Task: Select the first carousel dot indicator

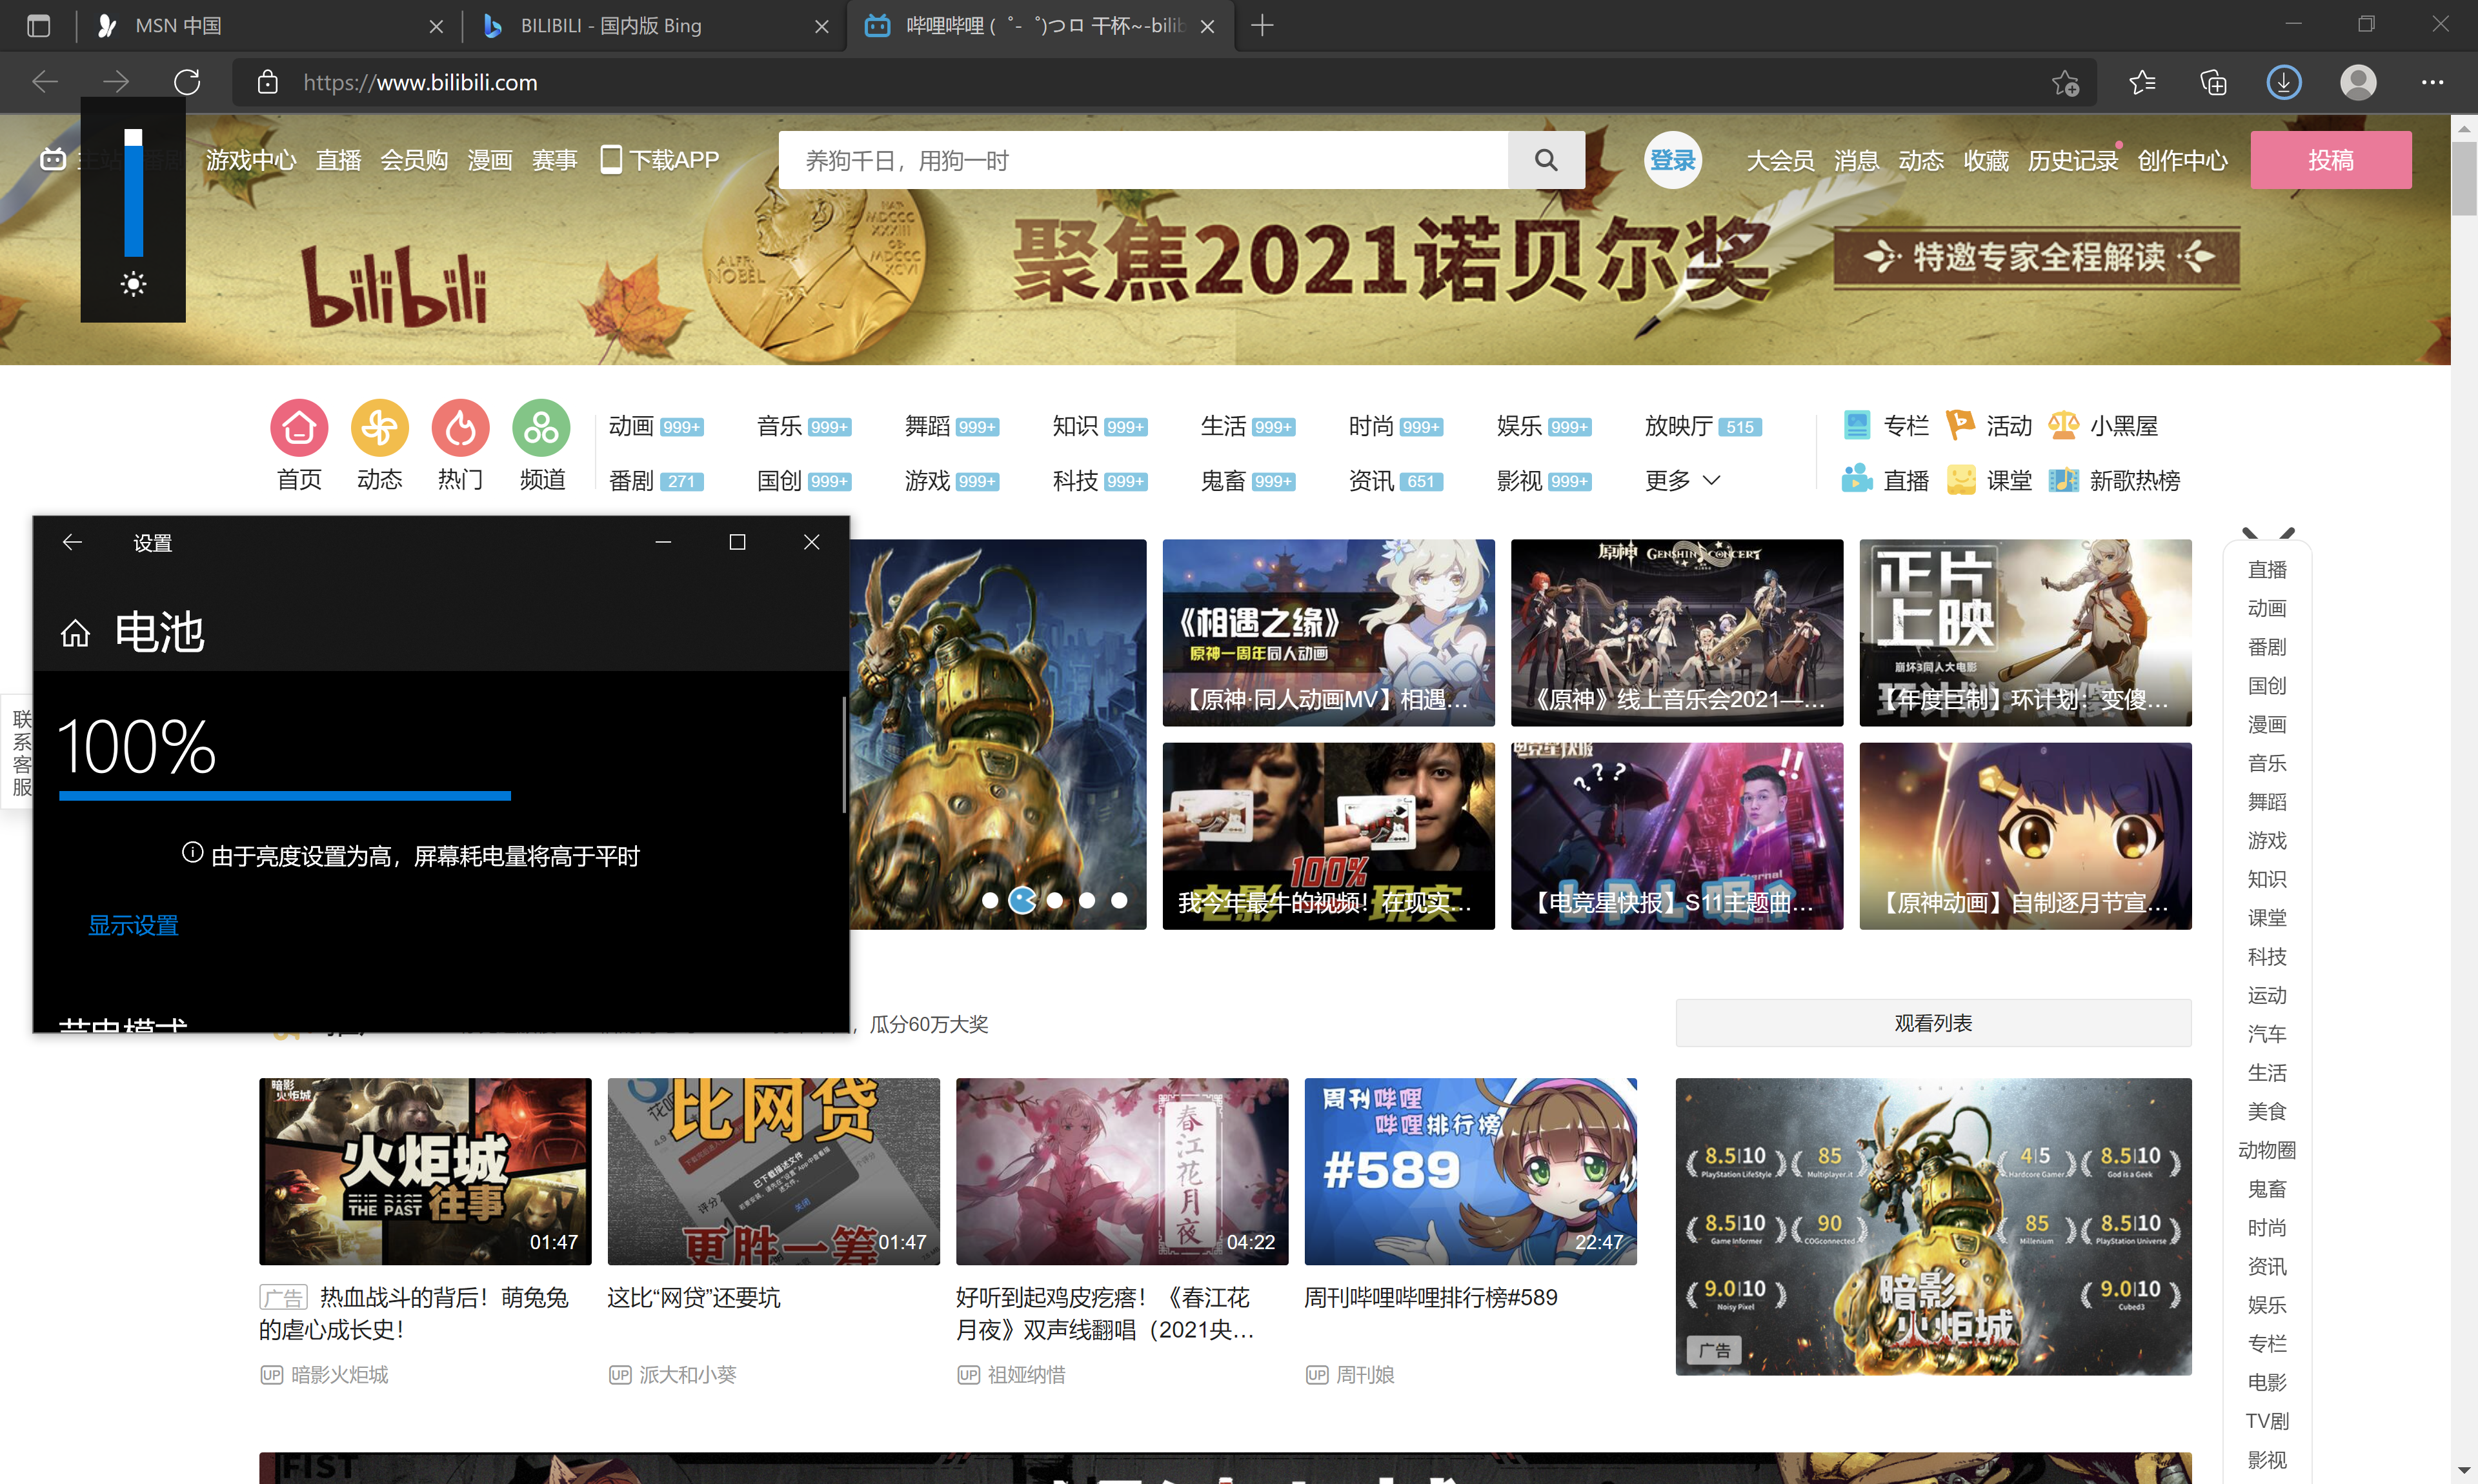Action: pyautogui.click(x=990, y=900)
